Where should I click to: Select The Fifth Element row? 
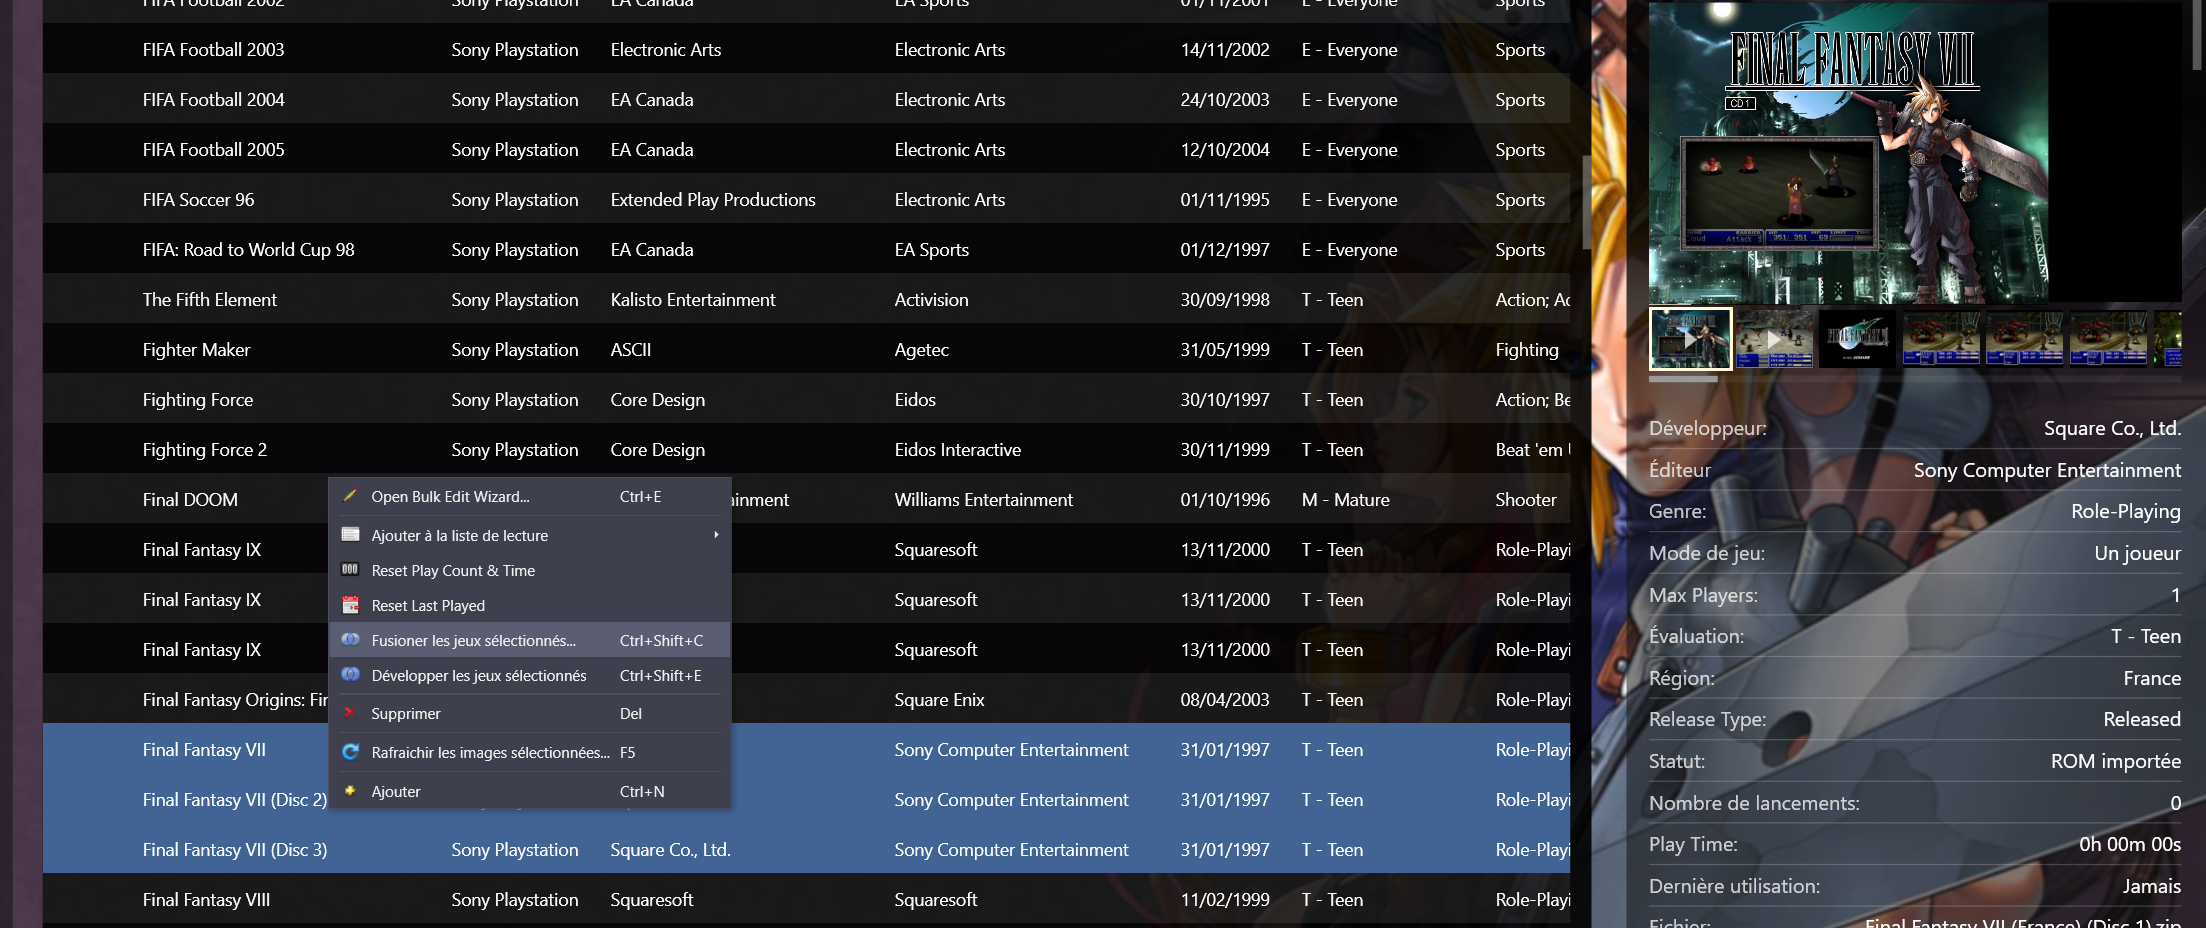click(806, 299)
